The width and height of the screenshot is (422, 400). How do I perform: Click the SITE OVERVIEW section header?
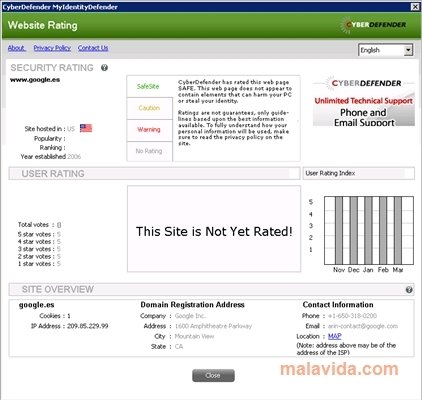pos(212,289)
